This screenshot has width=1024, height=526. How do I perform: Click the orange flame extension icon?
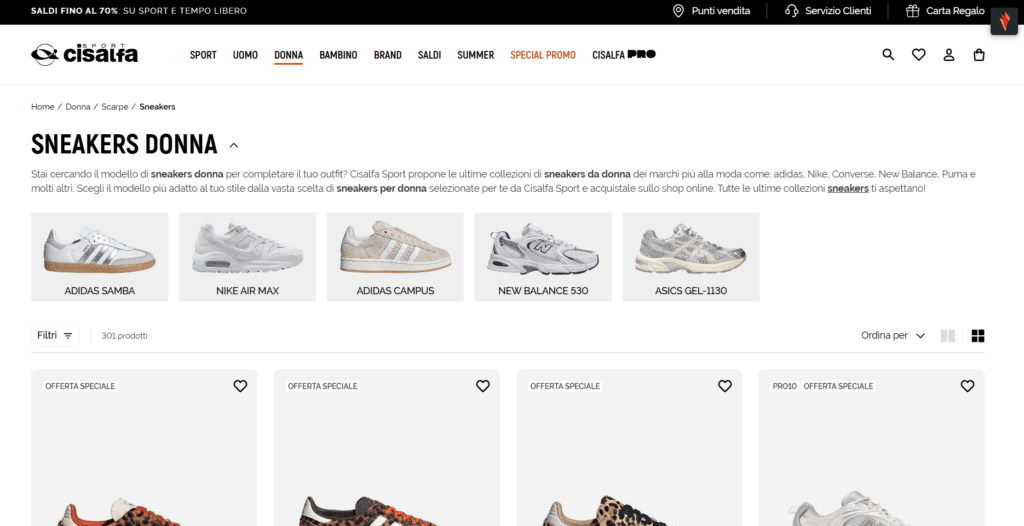1004,22
